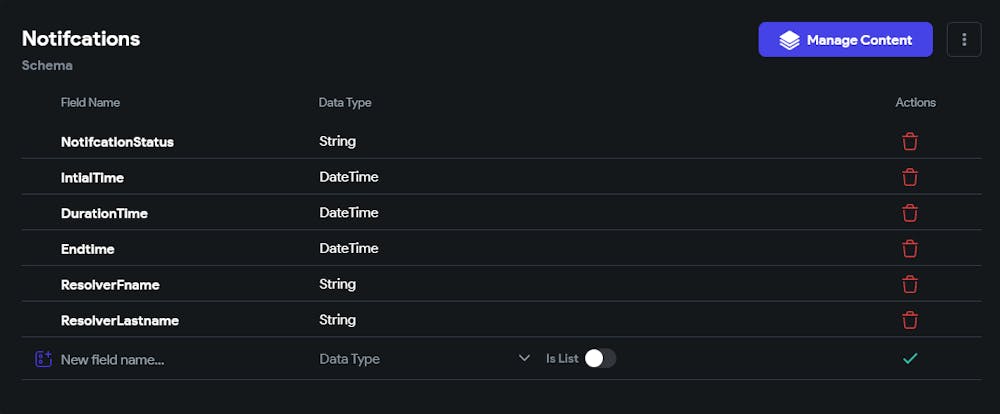Select the NotifcationStatus field name
Image resolution: width=1000 pixels, height=414 pixels.
click(117, 142)
